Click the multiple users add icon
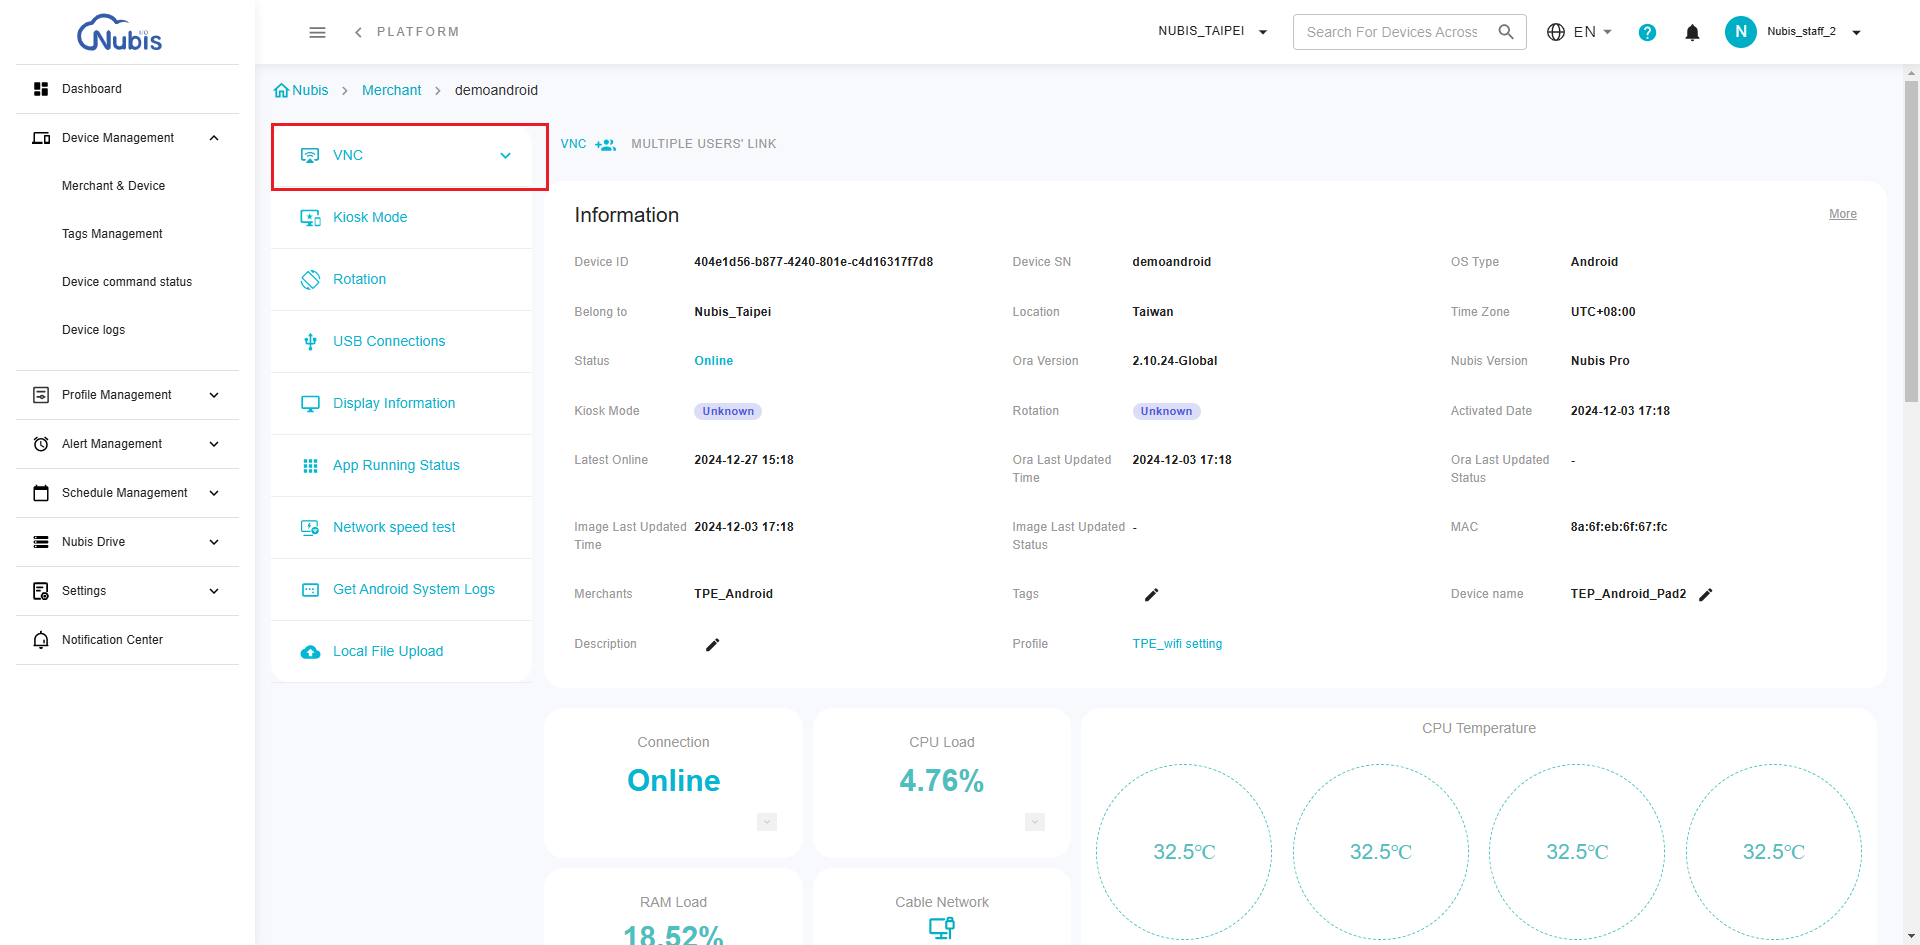This screenshot has height=945, width=1920. [x=605, y=144]
